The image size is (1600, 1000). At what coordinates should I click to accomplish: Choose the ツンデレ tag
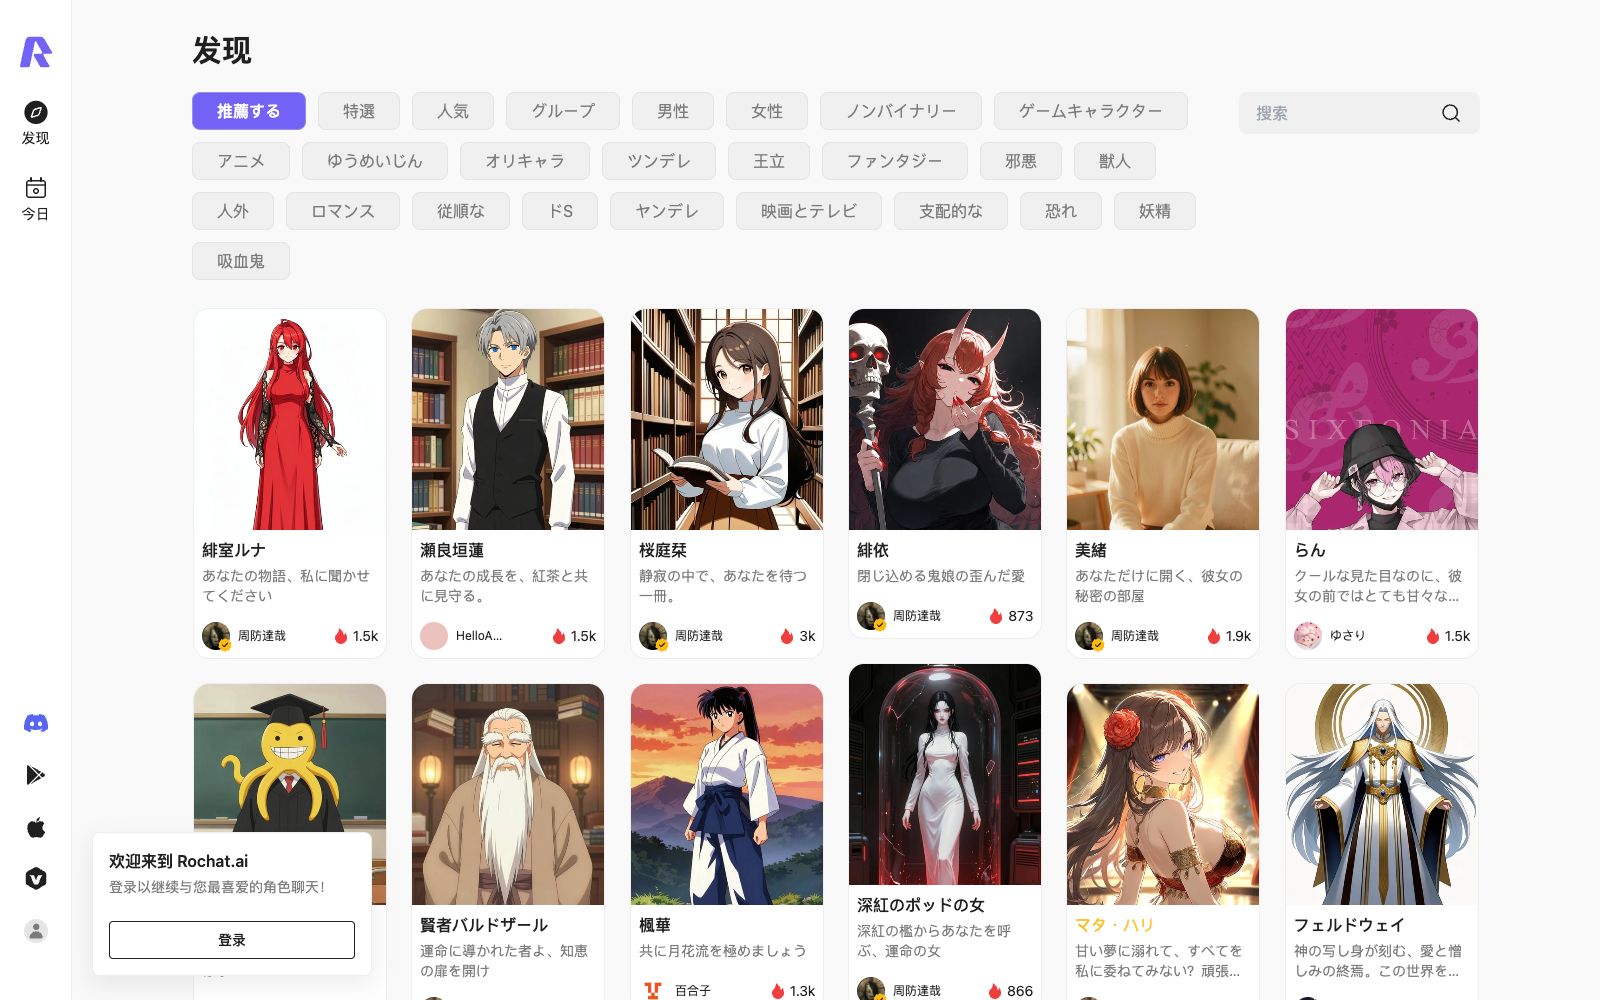(659, 161)
